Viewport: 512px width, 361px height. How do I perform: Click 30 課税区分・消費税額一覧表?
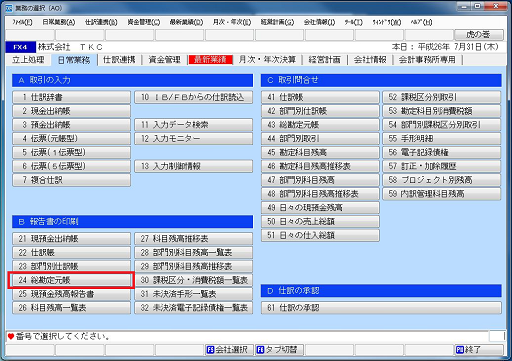pyautogui.click(x=194, y=280)
